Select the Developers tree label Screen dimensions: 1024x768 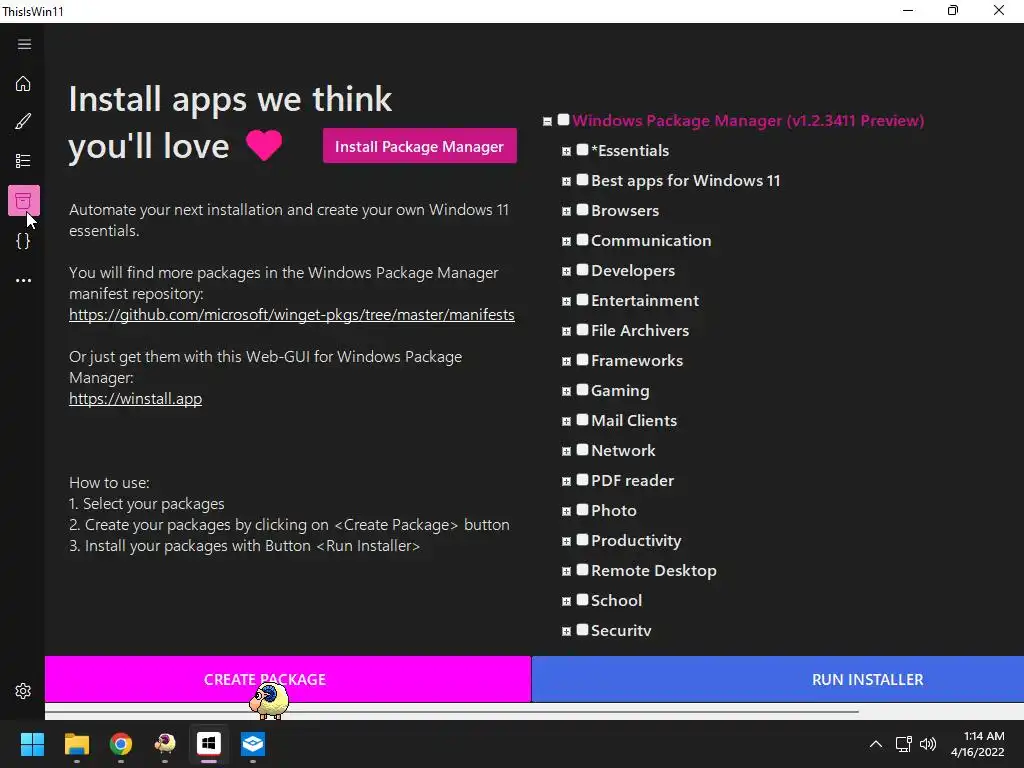point(633,270)
